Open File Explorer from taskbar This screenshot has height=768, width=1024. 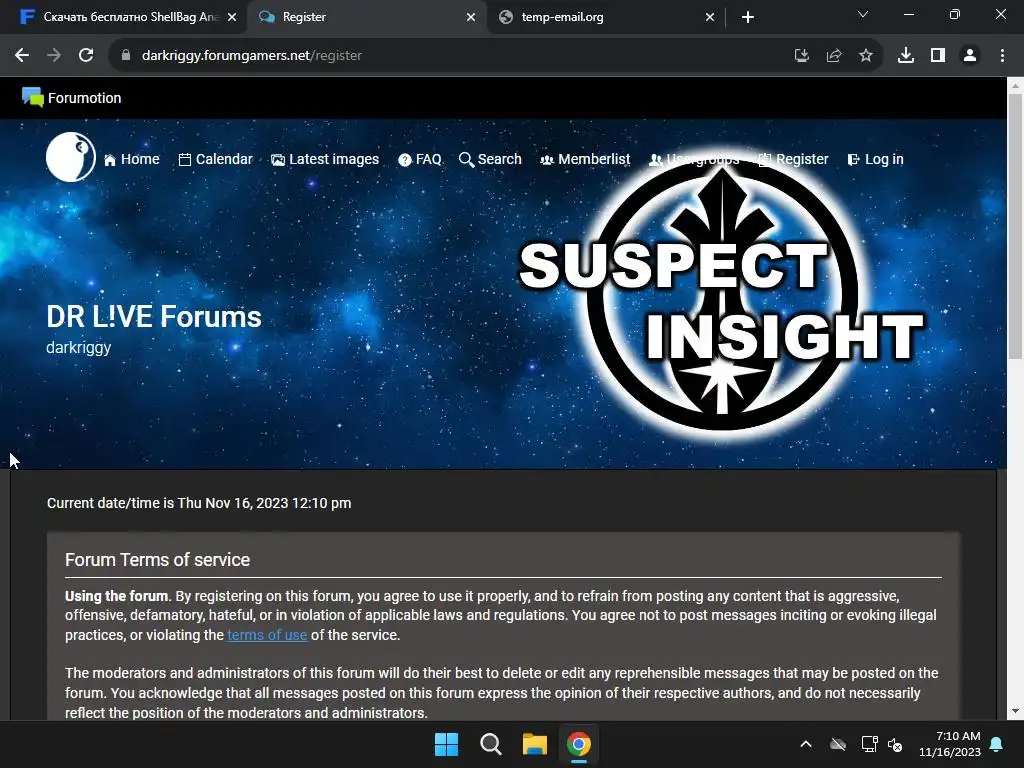coord(534,744)
